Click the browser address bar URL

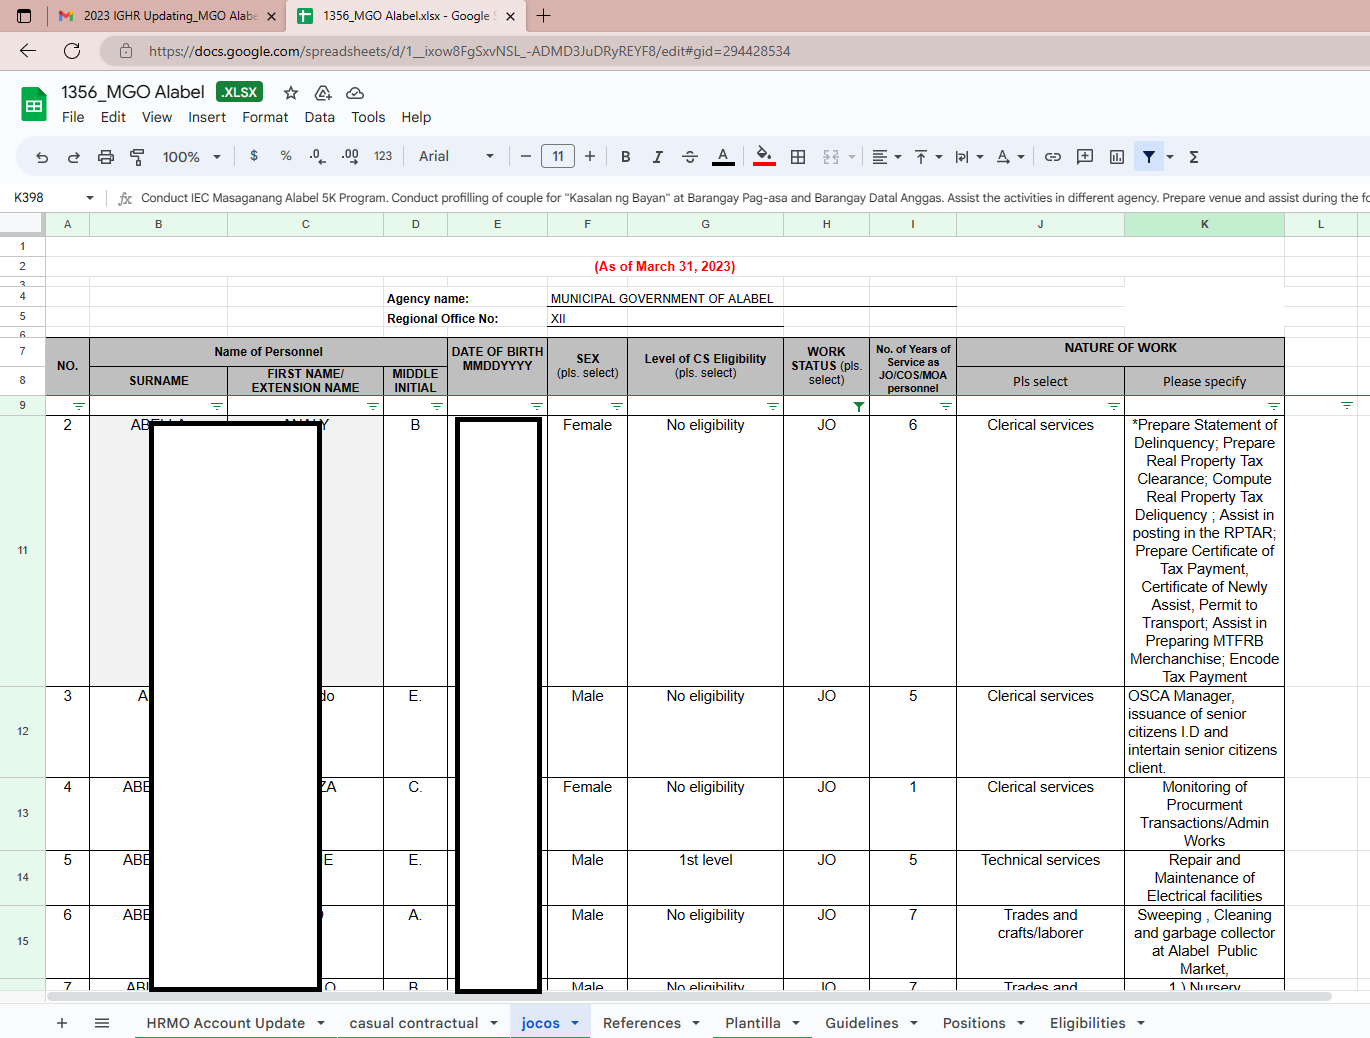(x=470, y=51)
